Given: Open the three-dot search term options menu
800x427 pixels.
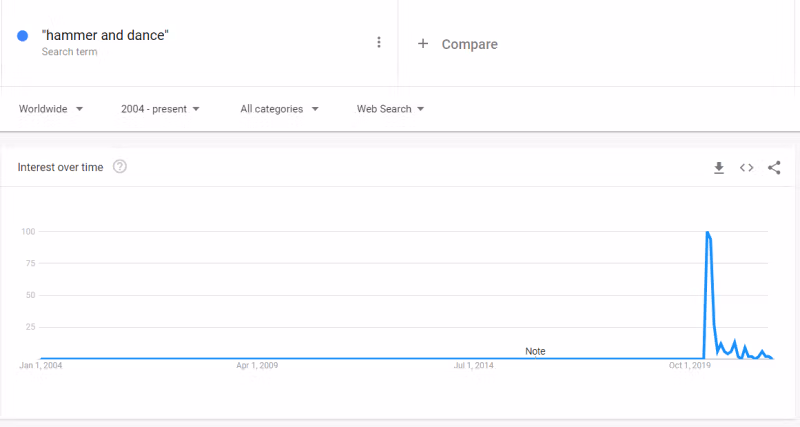Looking at the screenshot, I should [x=379, y=42].
